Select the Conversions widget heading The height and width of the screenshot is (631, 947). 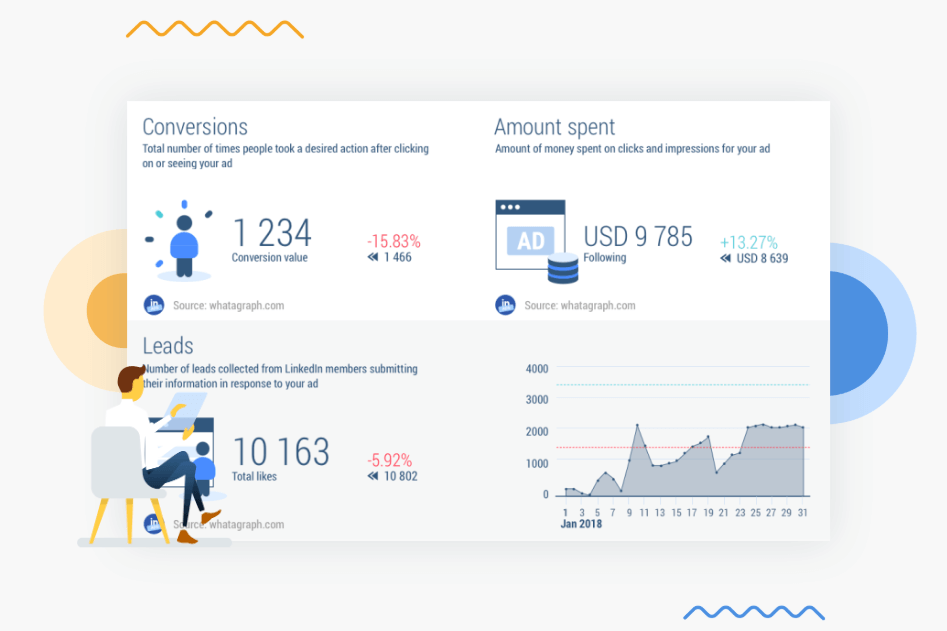(x=195, y=127)
